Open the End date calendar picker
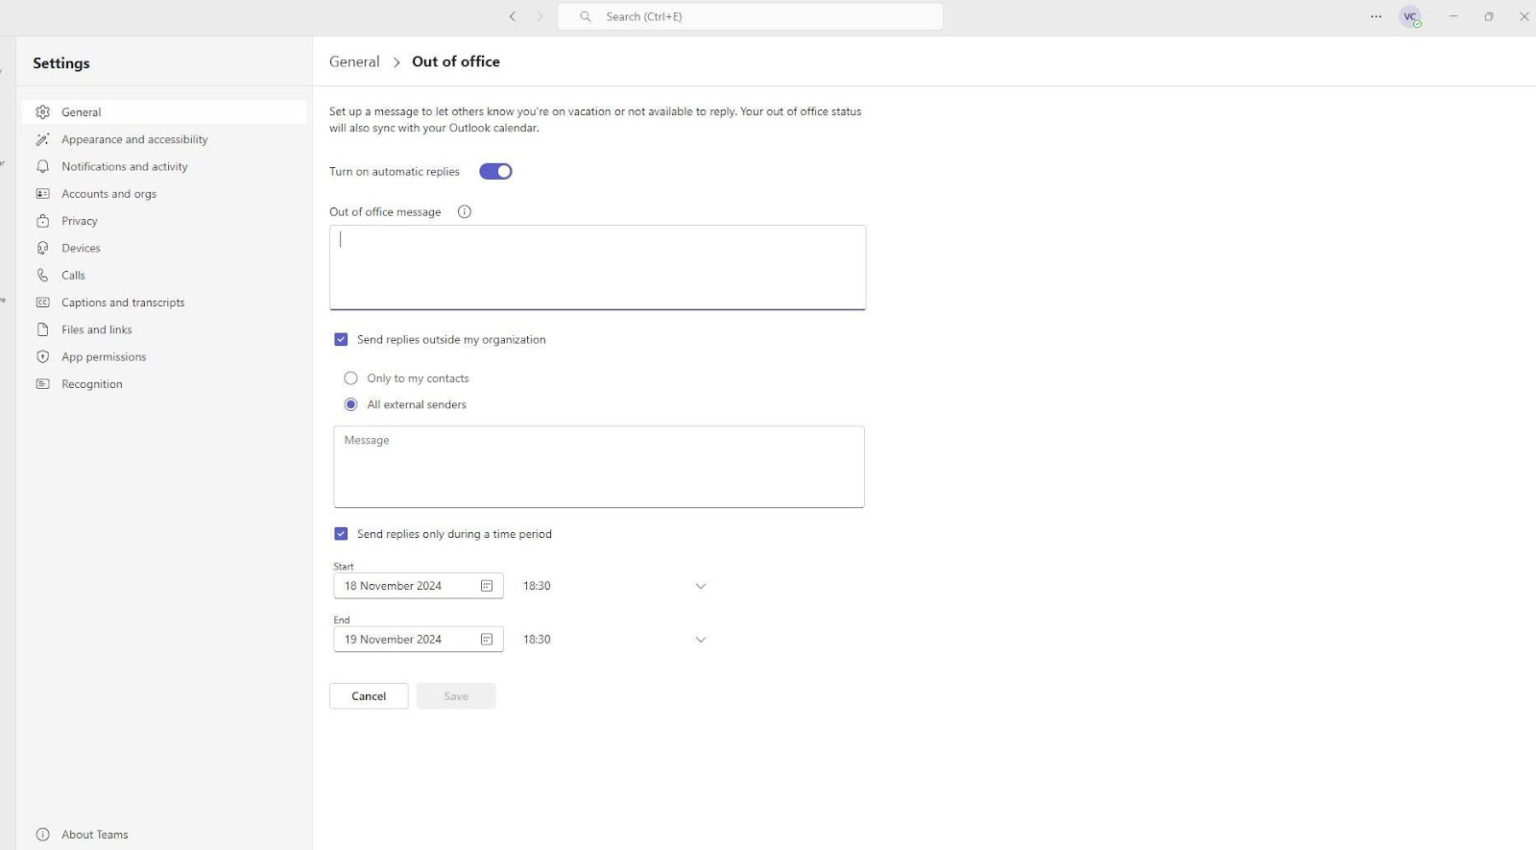This screenshot has width=1536, height=850. click(487, 639)
